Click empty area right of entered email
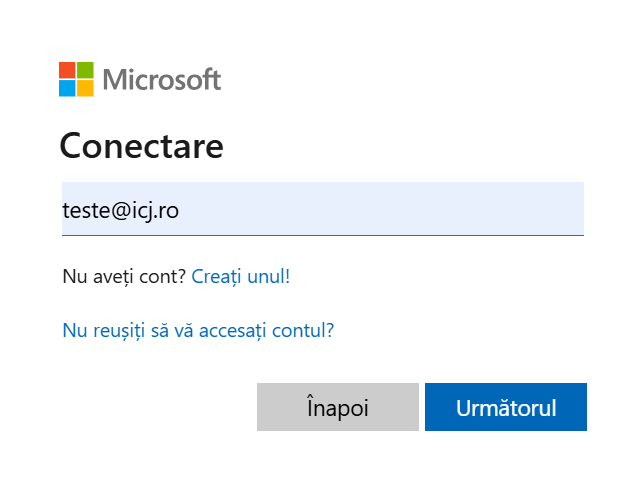The height and width of the screenshot is (496, 643). pyautogui.click(x=400, y=210)
